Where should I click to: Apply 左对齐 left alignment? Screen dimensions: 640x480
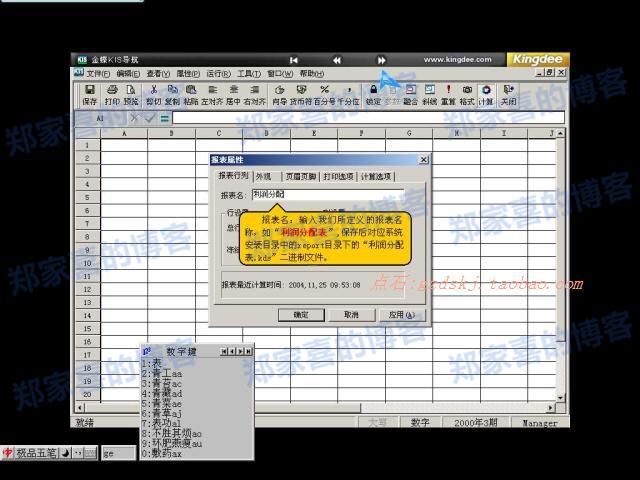click(212, 95)
